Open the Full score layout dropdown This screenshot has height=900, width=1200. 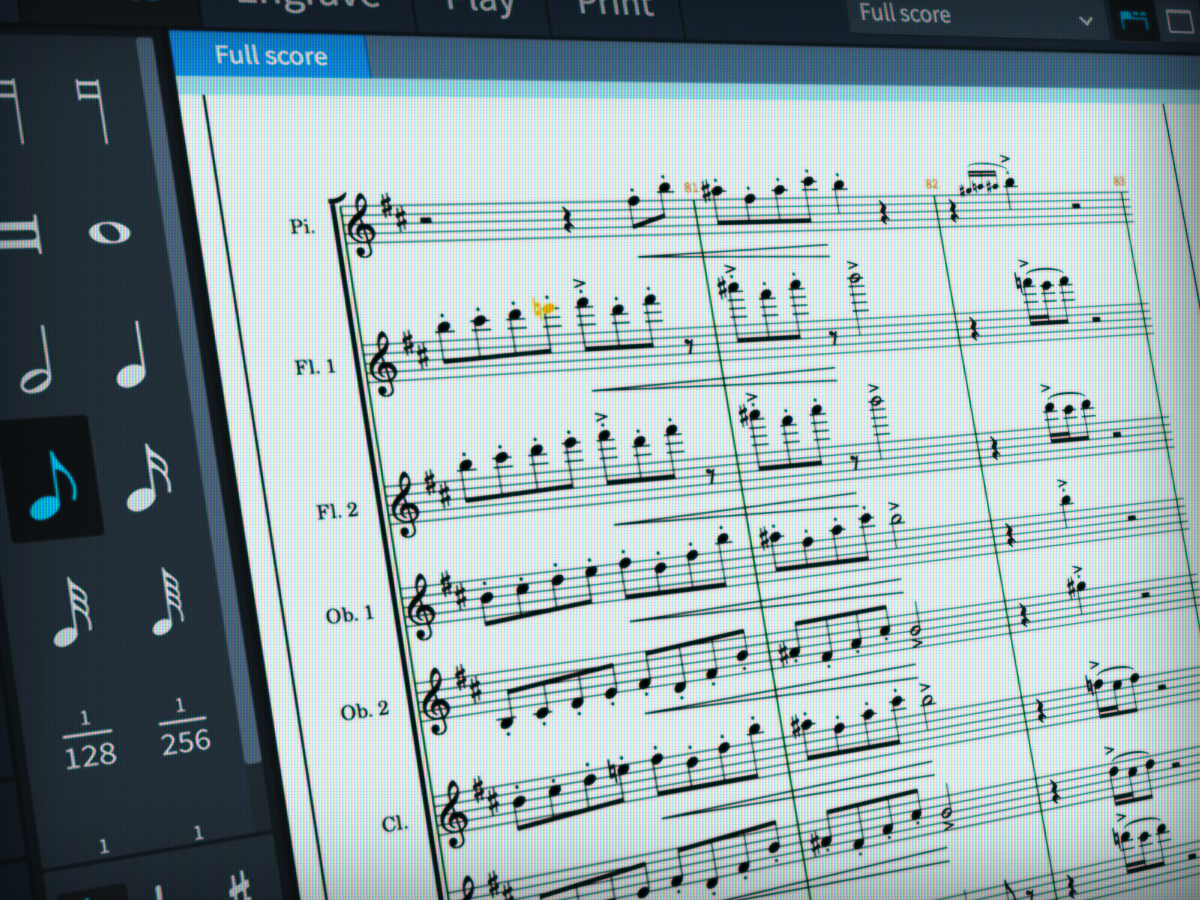(976, 15)
